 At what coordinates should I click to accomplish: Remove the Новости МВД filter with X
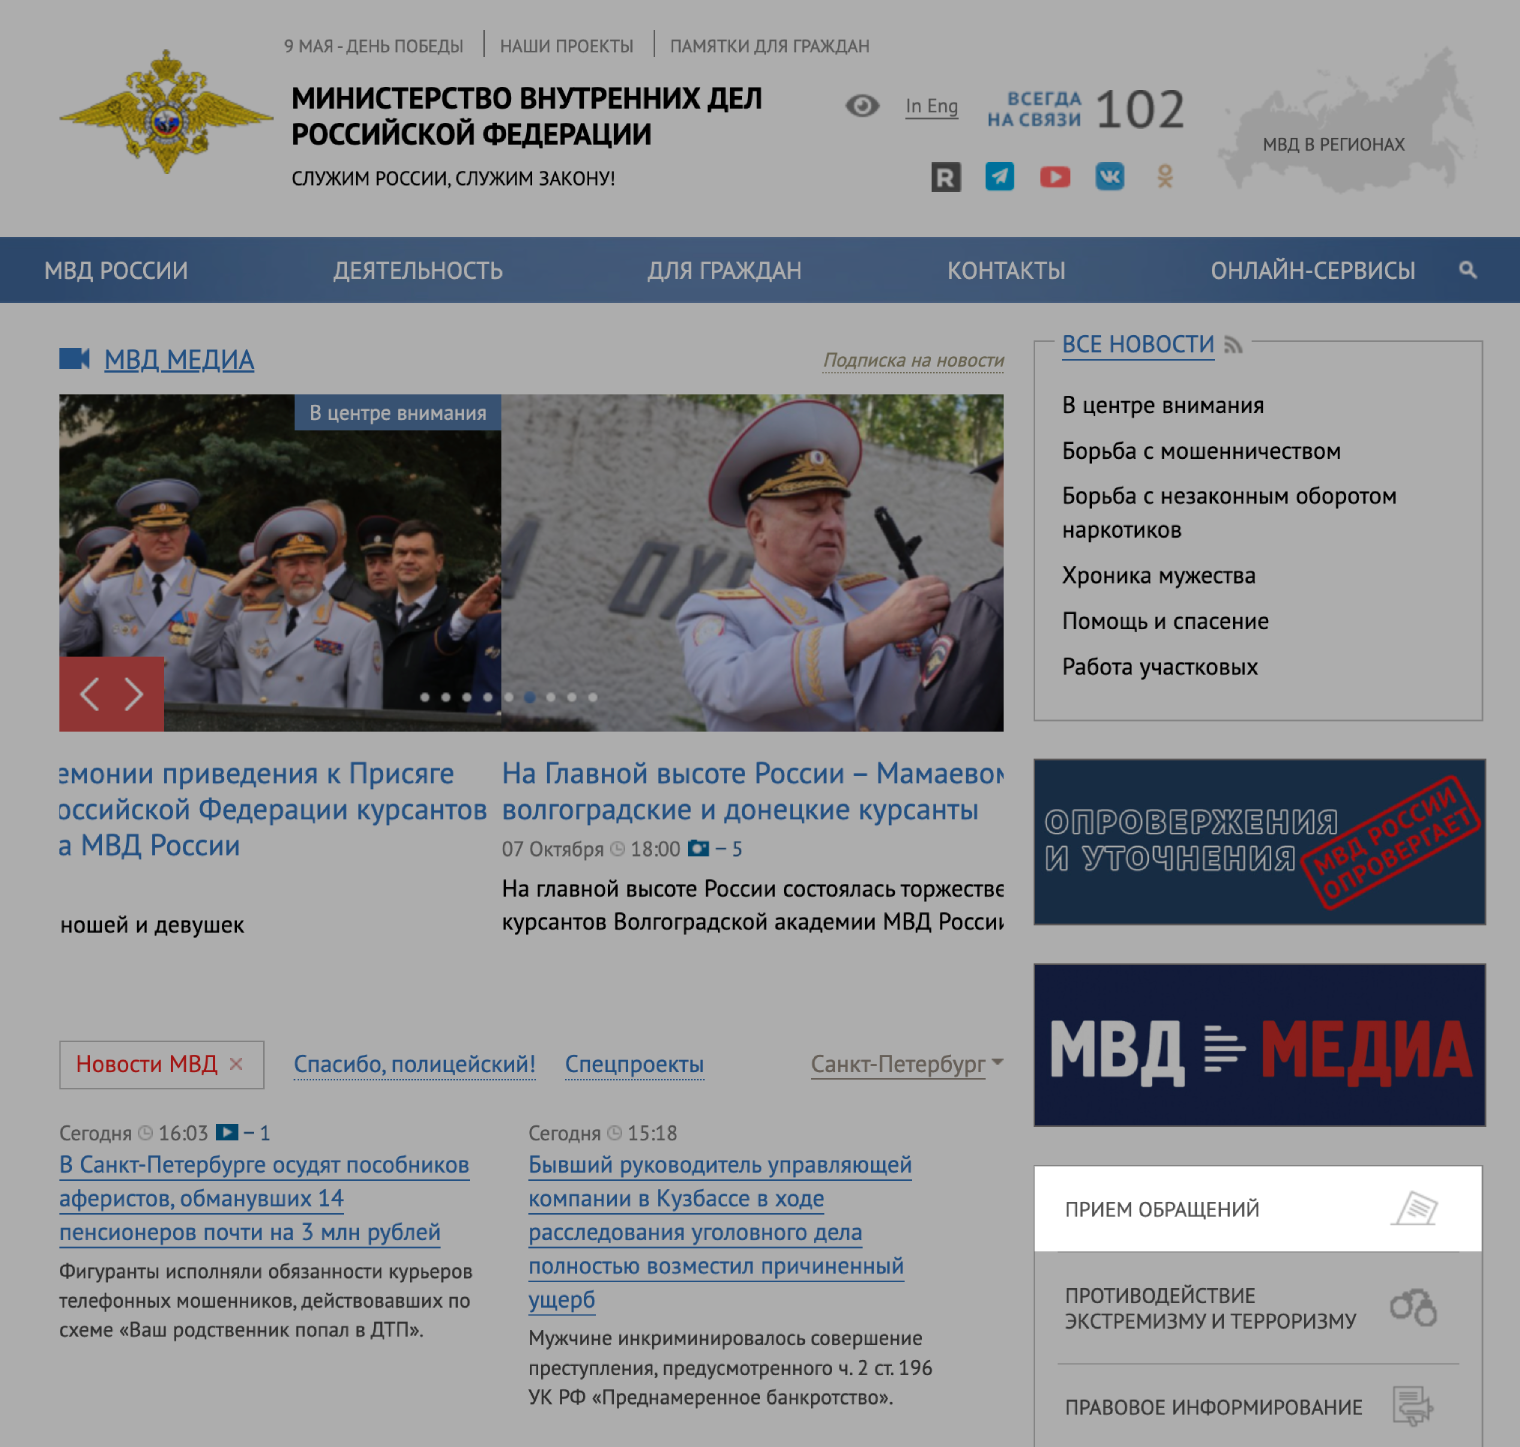point(236,1064)
